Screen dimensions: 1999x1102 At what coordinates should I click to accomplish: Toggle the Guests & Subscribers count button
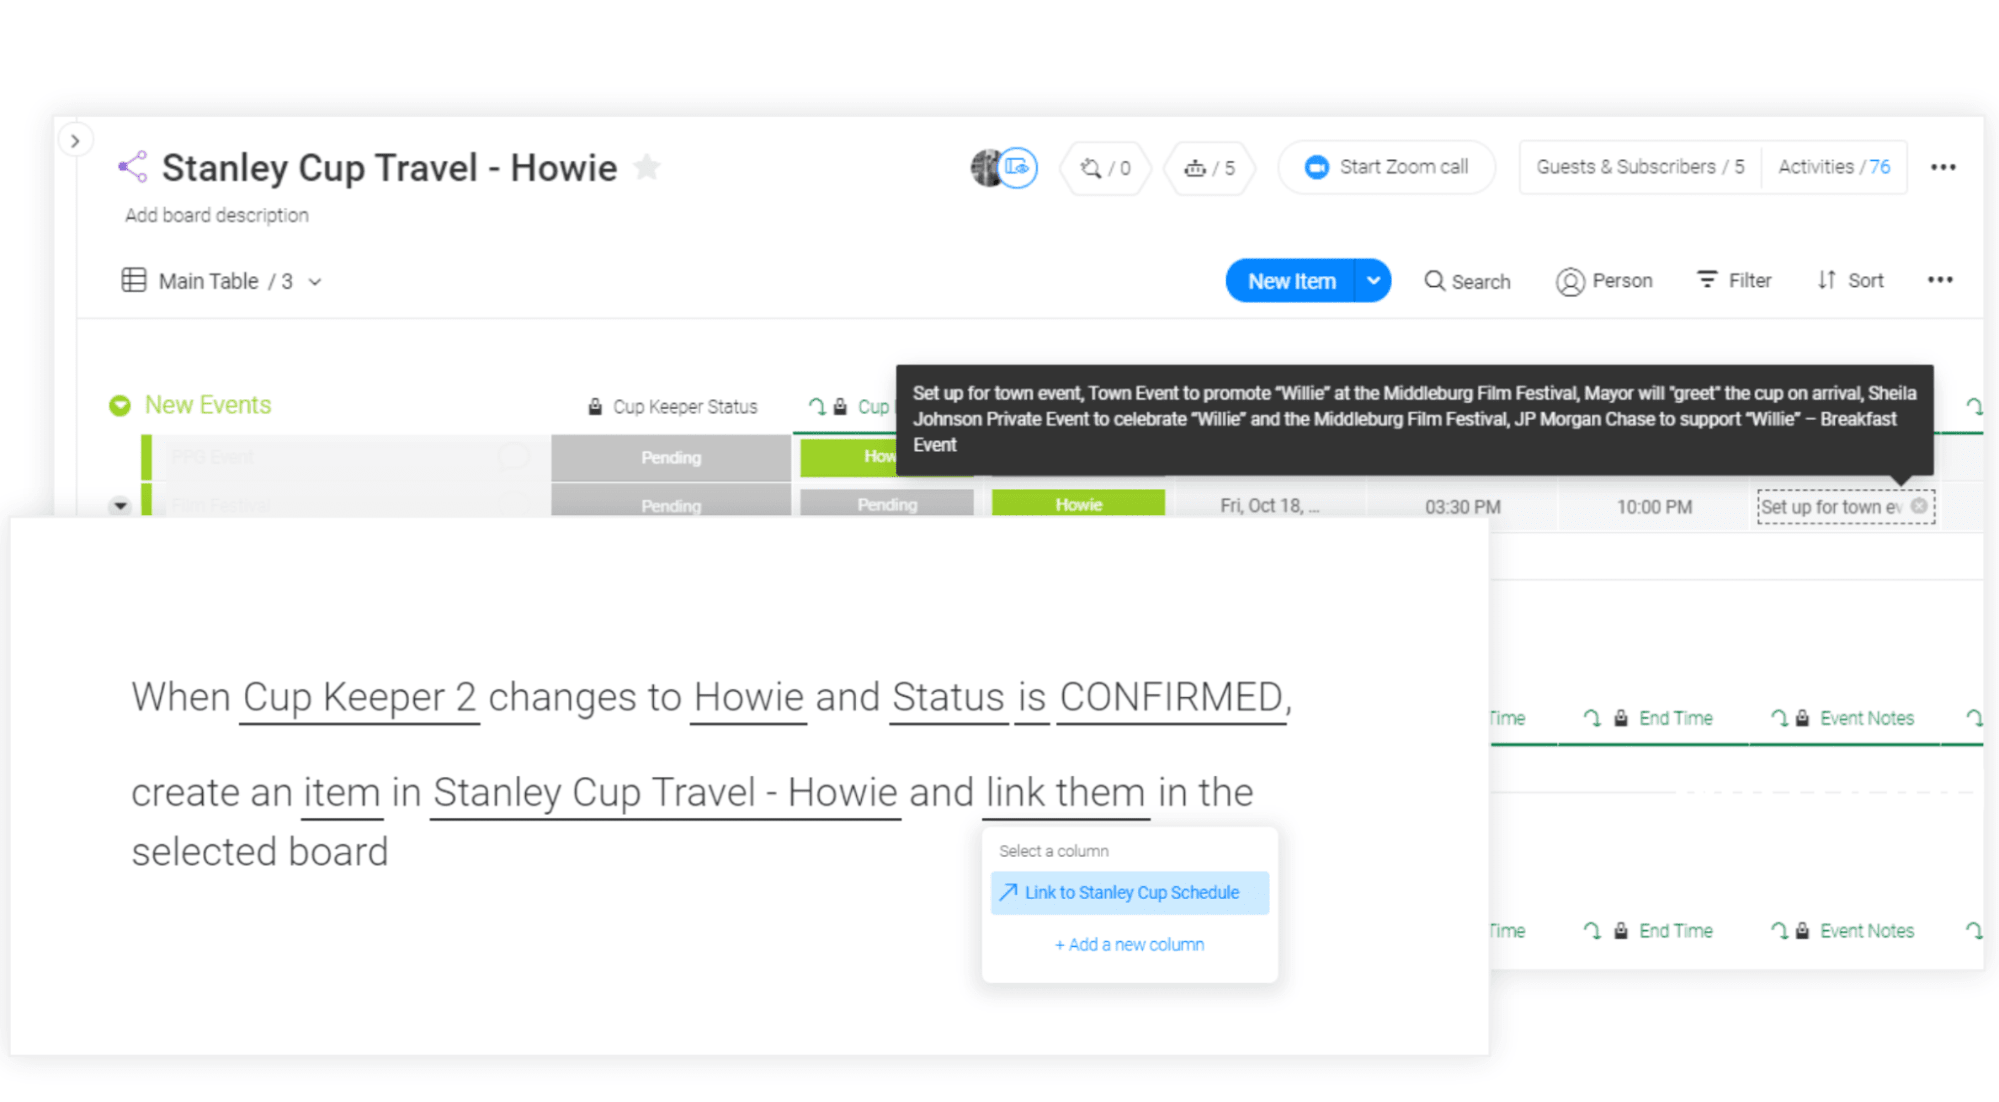[1639, 166]
